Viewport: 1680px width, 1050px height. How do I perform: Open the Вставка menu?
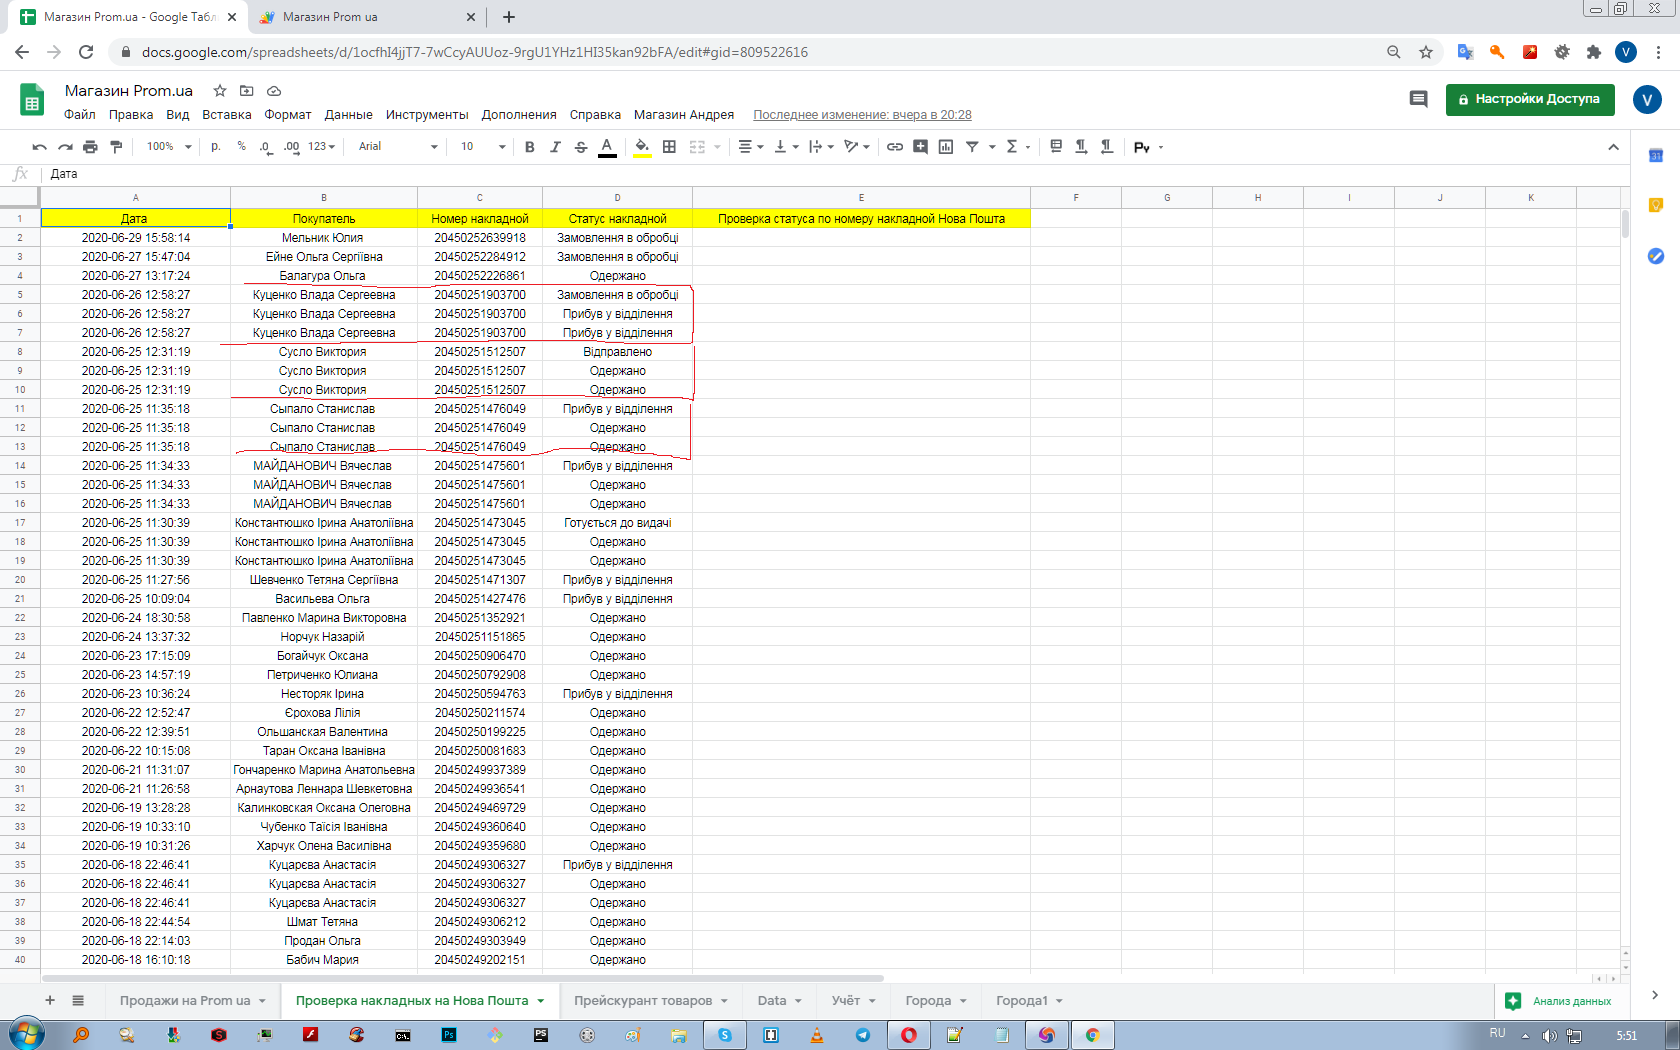[x=227, y=115]
